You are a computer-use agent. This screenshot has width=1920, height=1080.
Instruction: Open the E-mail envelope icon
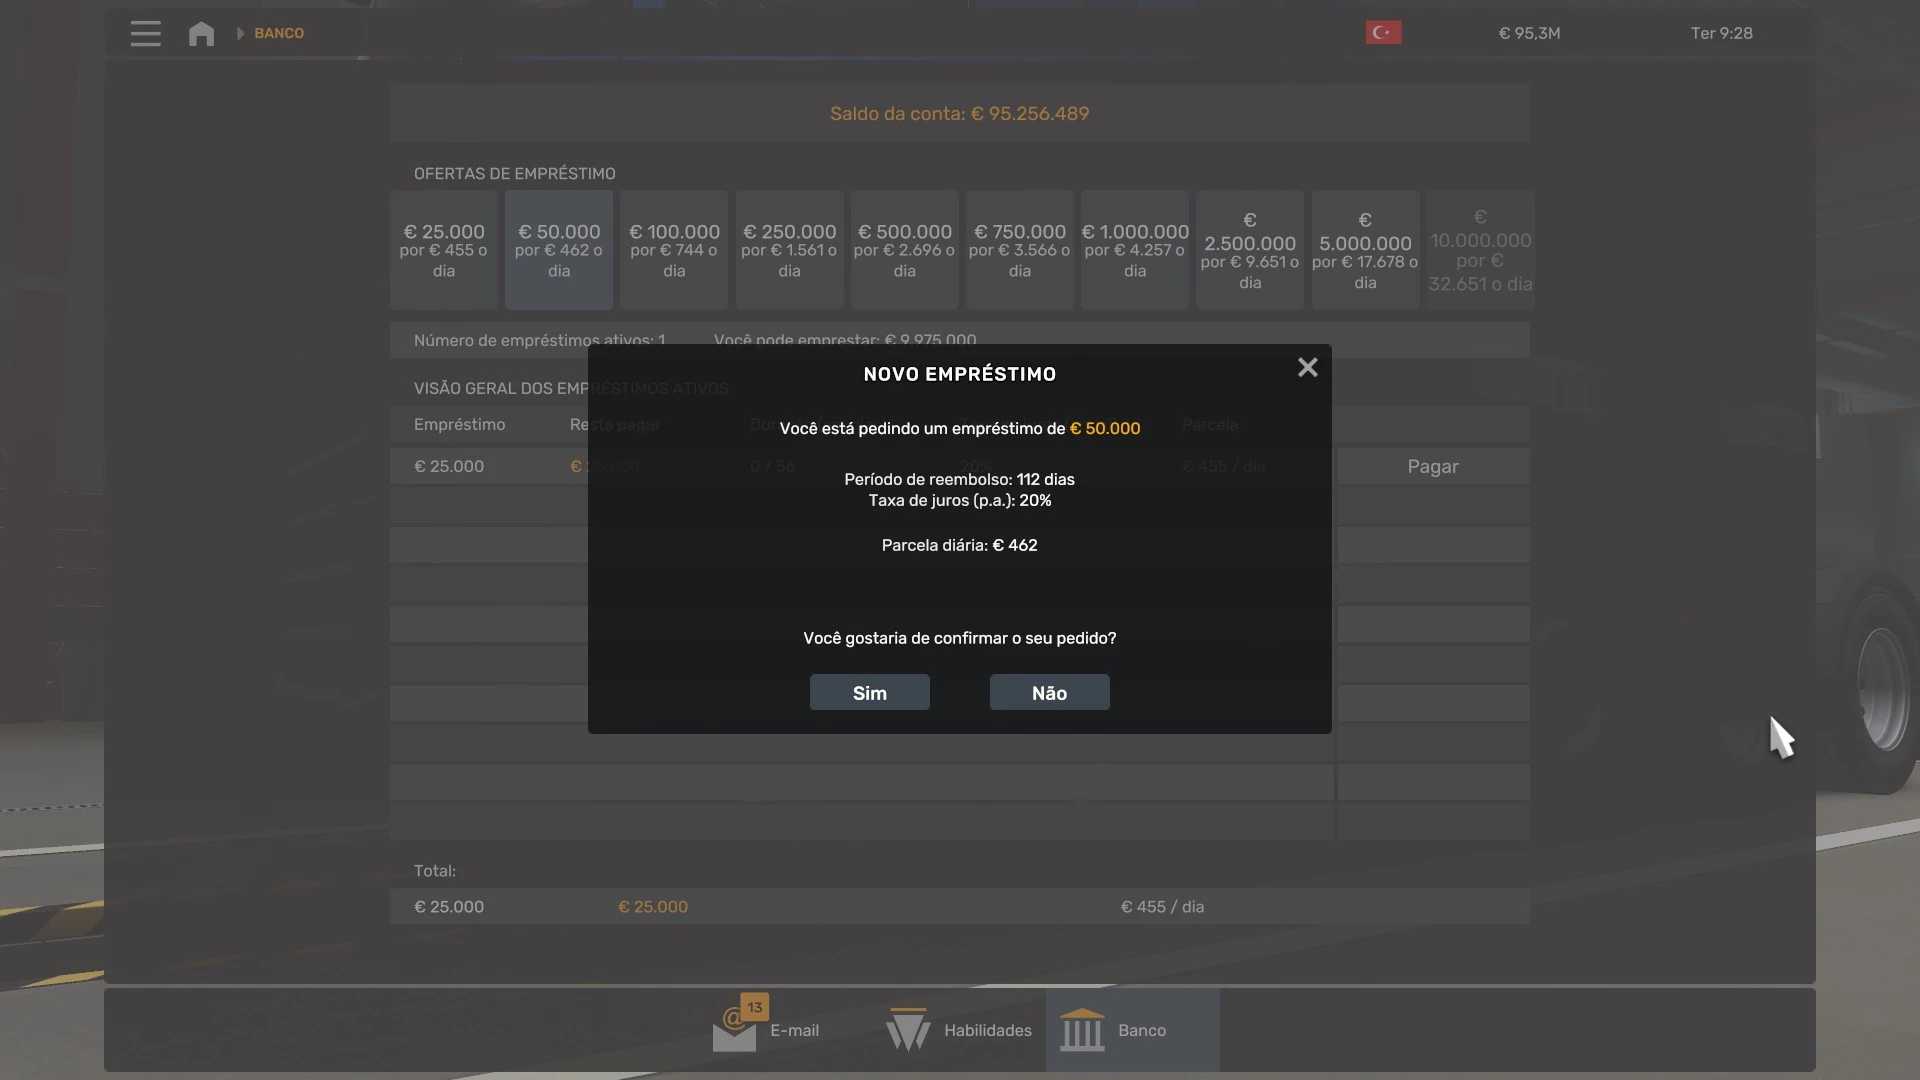coord(734,1031)
